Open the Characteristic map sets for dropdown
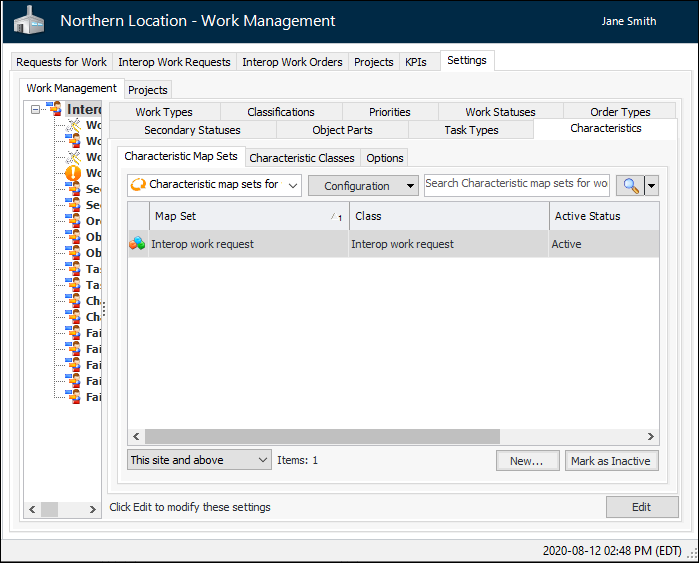Image resolution: width=699 pixels, height=563 pixels. pyautogui.click(x=215, y=185)
